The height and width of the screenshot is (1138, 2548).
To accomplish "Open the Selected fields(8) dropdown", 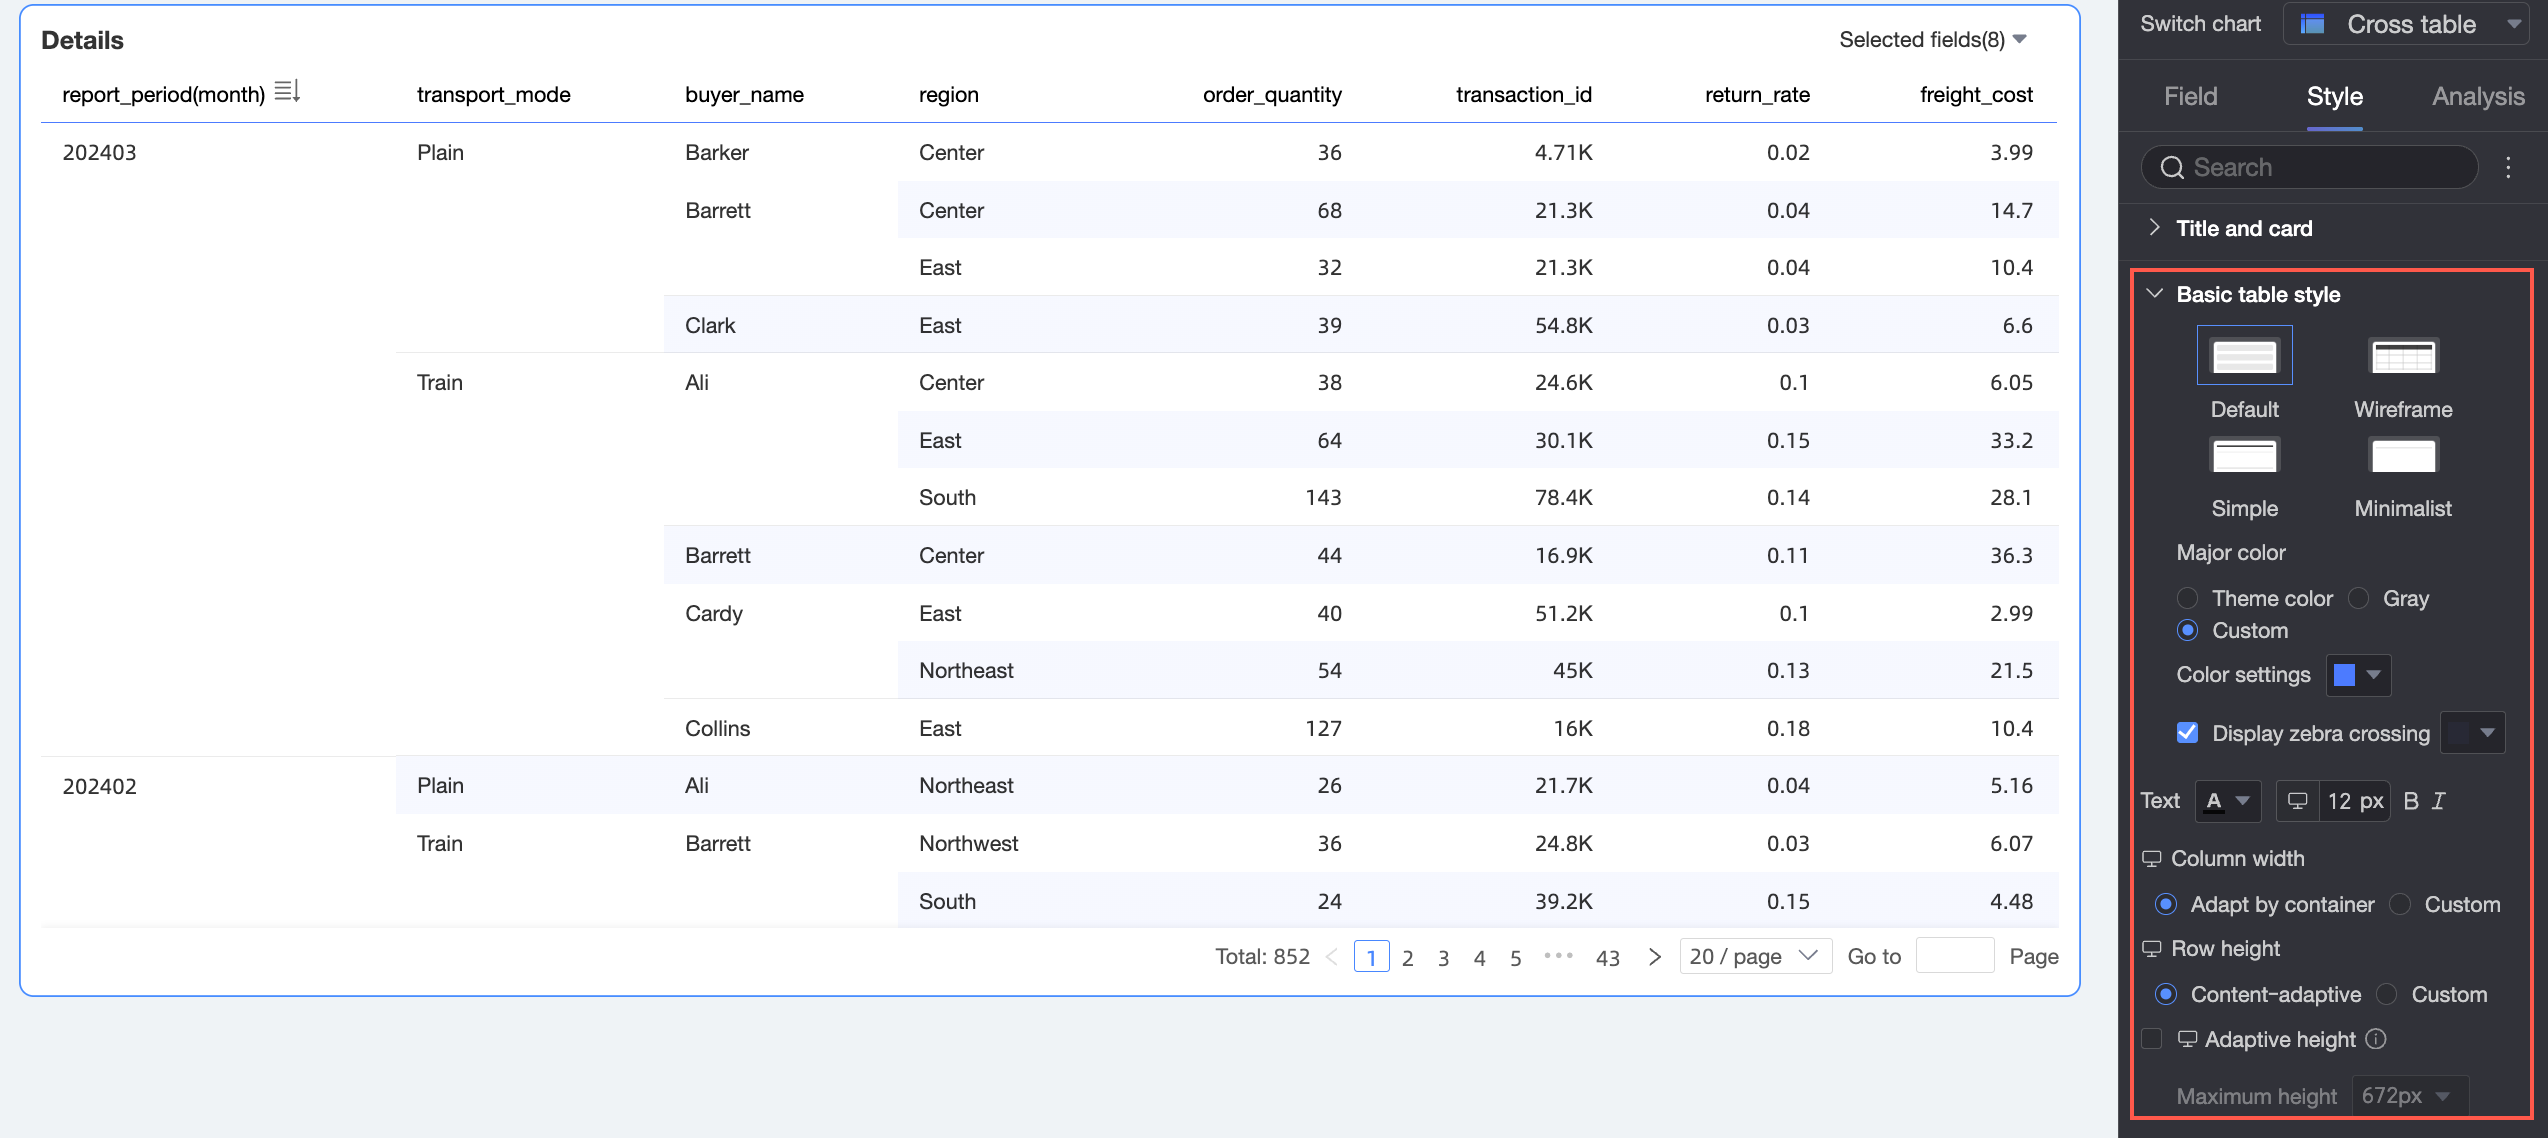I will click(x=1932, y=39).
